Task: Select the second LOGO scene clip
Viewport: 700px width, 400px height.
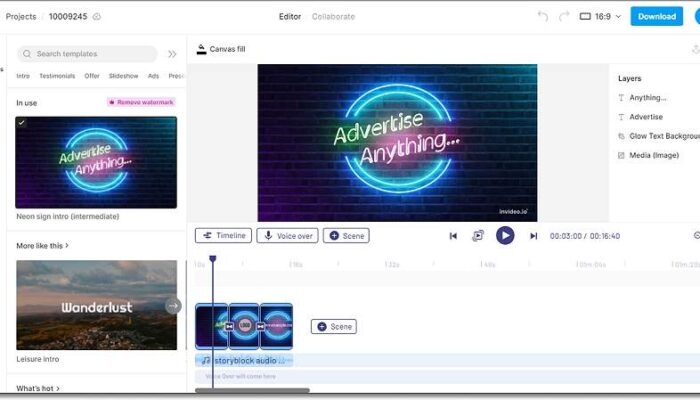Action: tap(244, 326)
